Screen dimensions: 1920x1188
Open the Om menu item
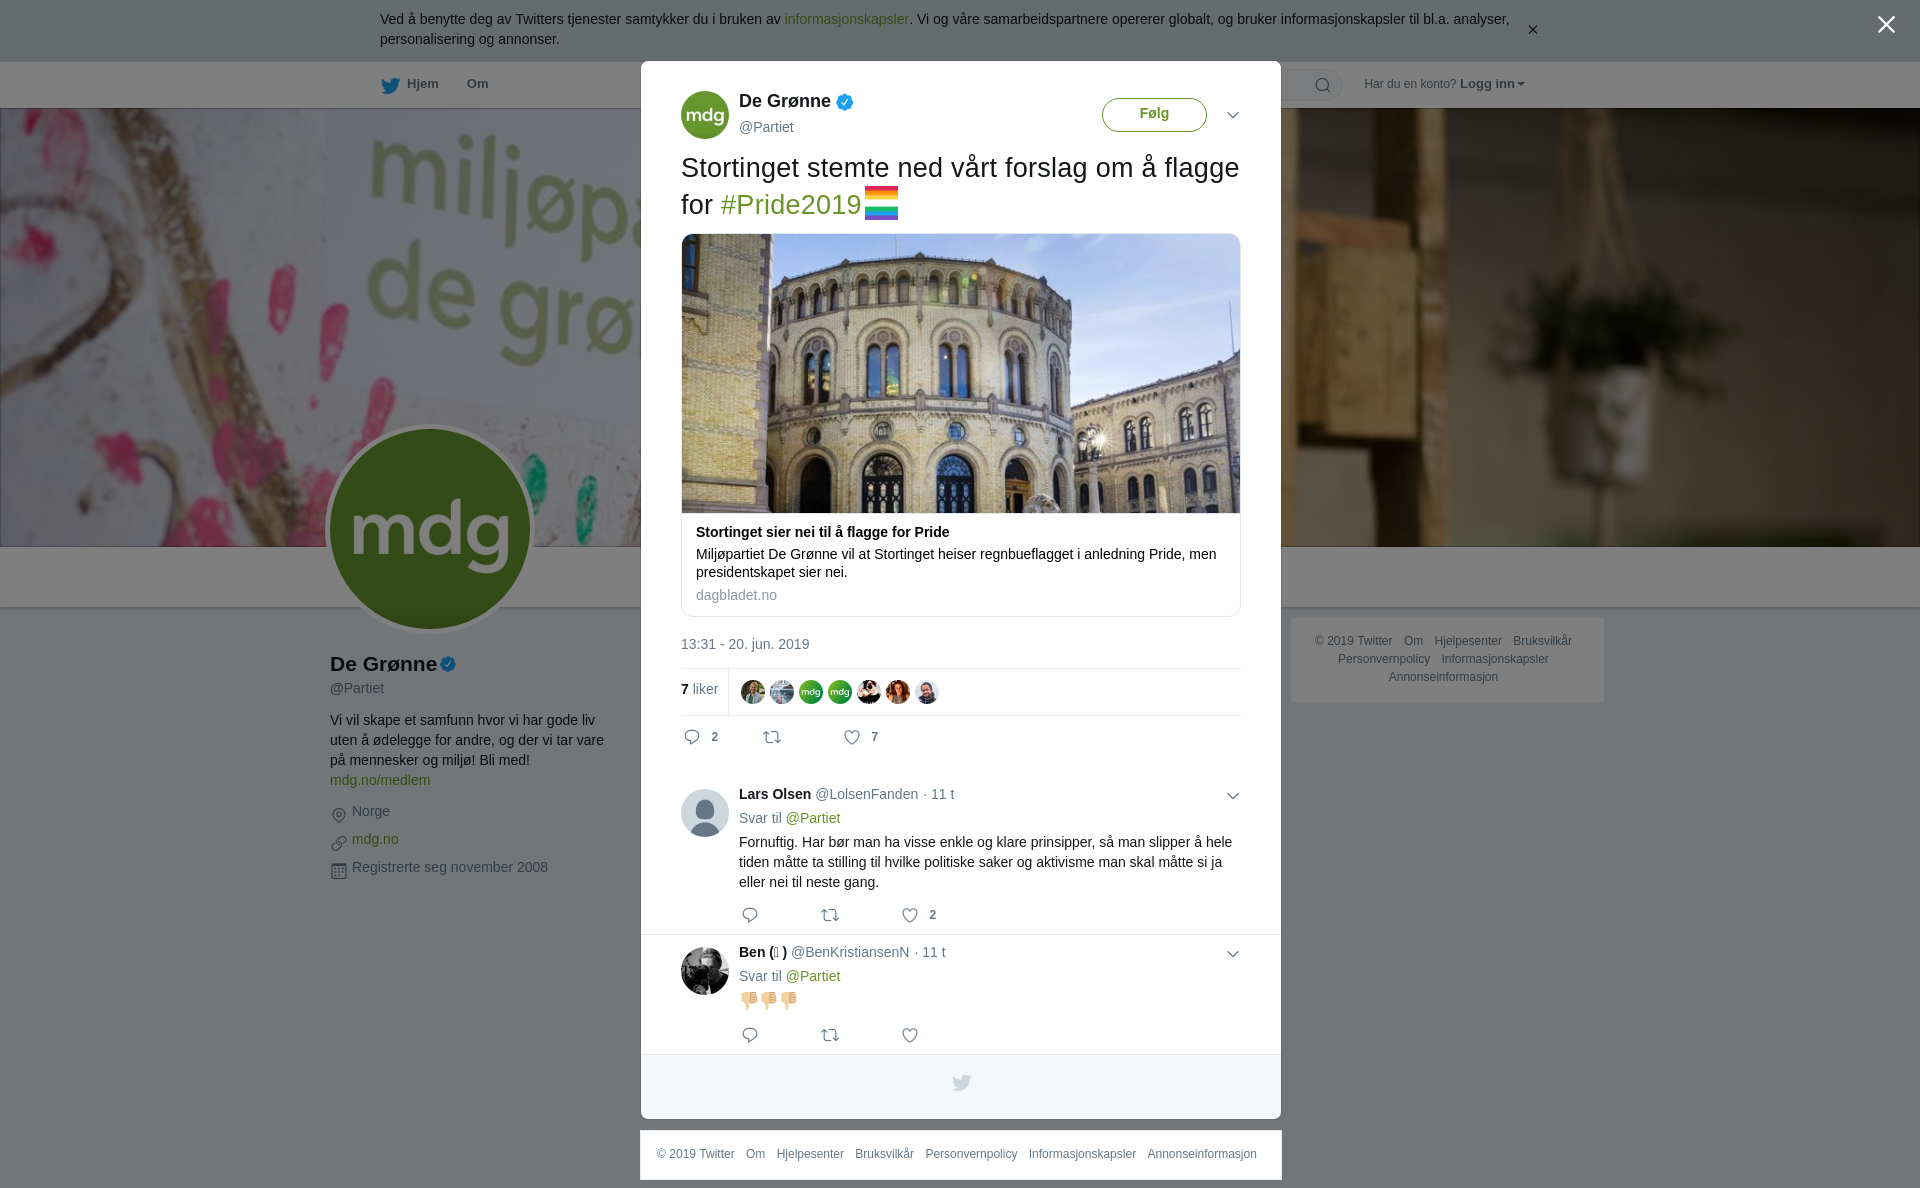477,84
